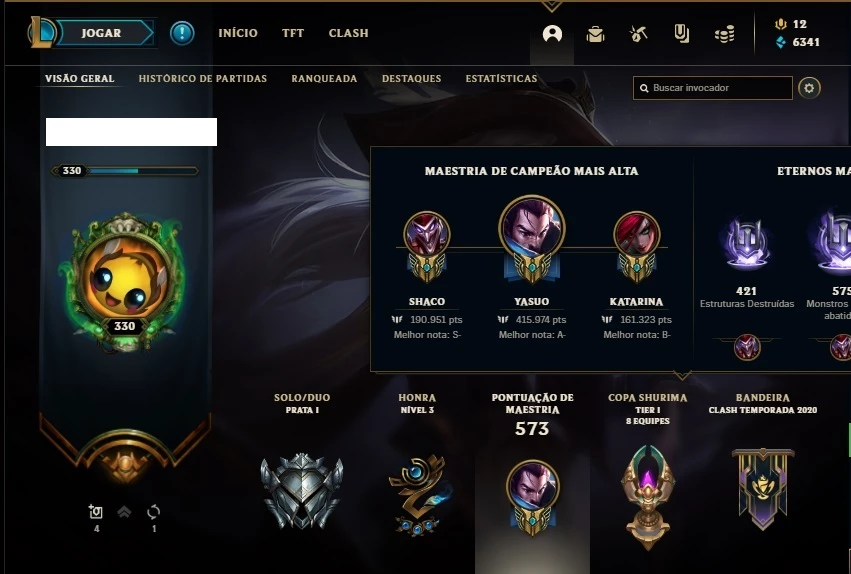This screenshot has height=574, width=851.
Task: Open the Collection backpack icon
Action: click(595, 34)
